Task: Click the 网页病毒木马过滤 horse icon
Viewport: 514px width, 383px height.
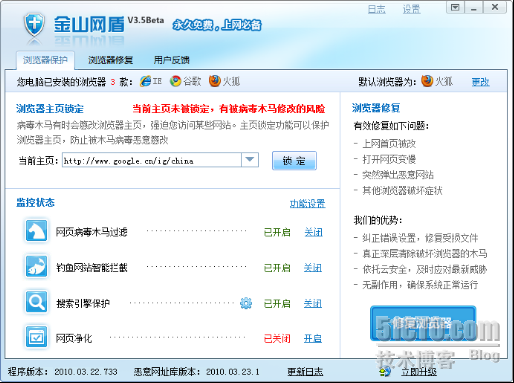Action: pos(36,230)
